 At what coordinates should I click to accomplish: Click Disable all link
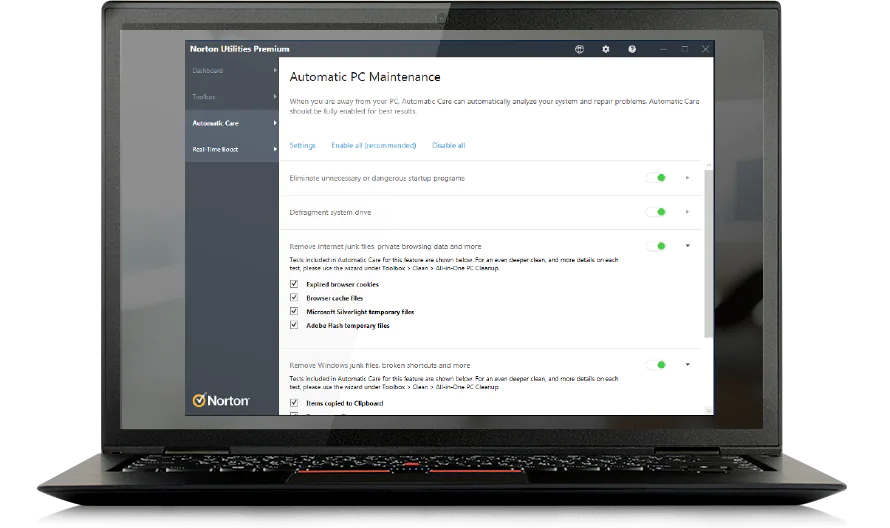[448, 145]
